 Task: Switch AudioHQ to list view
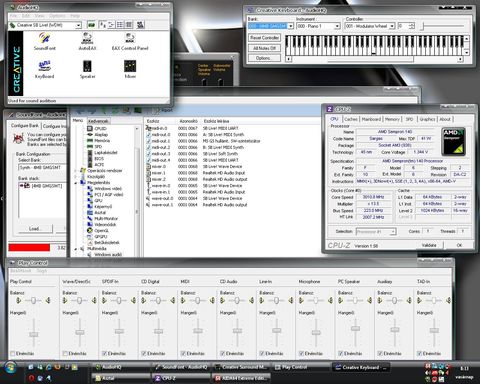click(x=120, y=25)
